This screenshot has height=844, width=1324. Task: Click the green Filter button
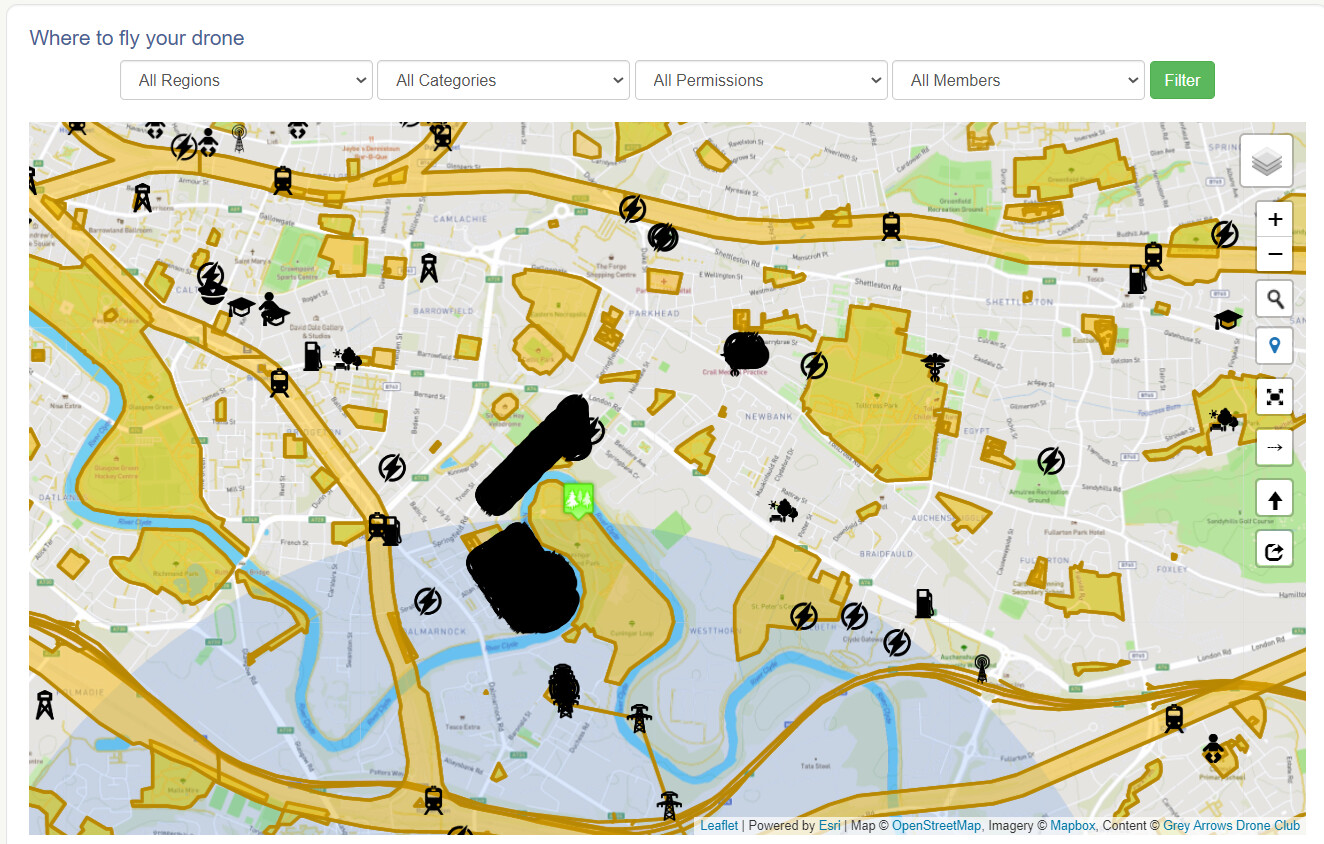1182,80
